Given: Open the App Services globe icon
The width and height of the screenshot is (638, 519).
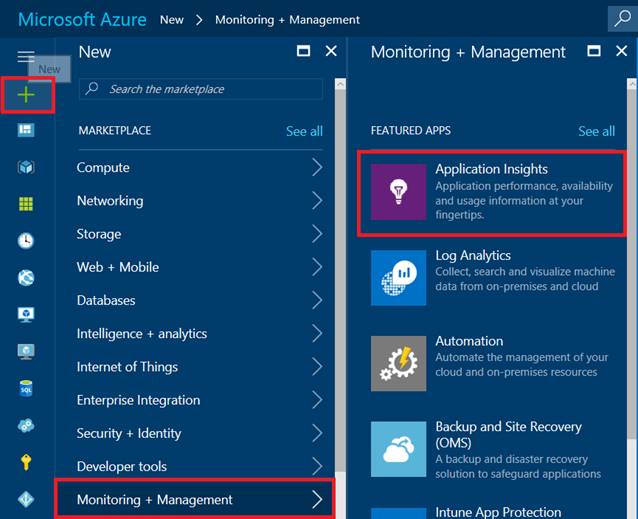Looking at the screenshot, I should click(26, 277).
